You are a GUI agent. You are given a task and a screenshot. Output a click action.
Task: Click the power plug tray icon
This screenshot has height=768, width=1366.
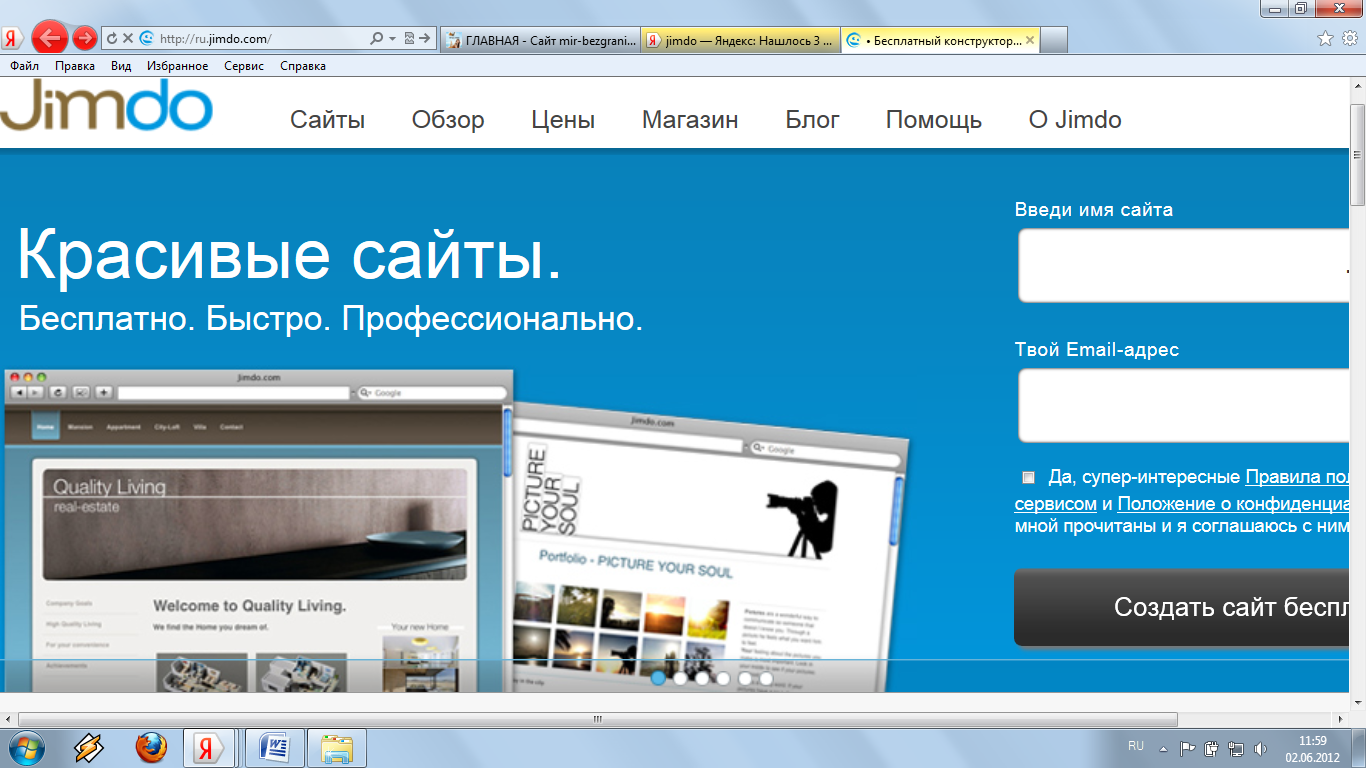coord(1212,748)
